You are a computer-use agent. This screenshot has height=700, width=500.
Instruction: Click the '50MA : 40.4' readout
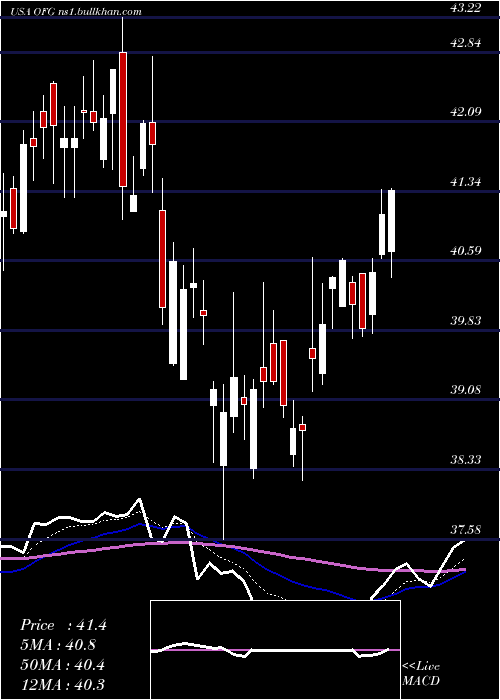pos(62,665)
